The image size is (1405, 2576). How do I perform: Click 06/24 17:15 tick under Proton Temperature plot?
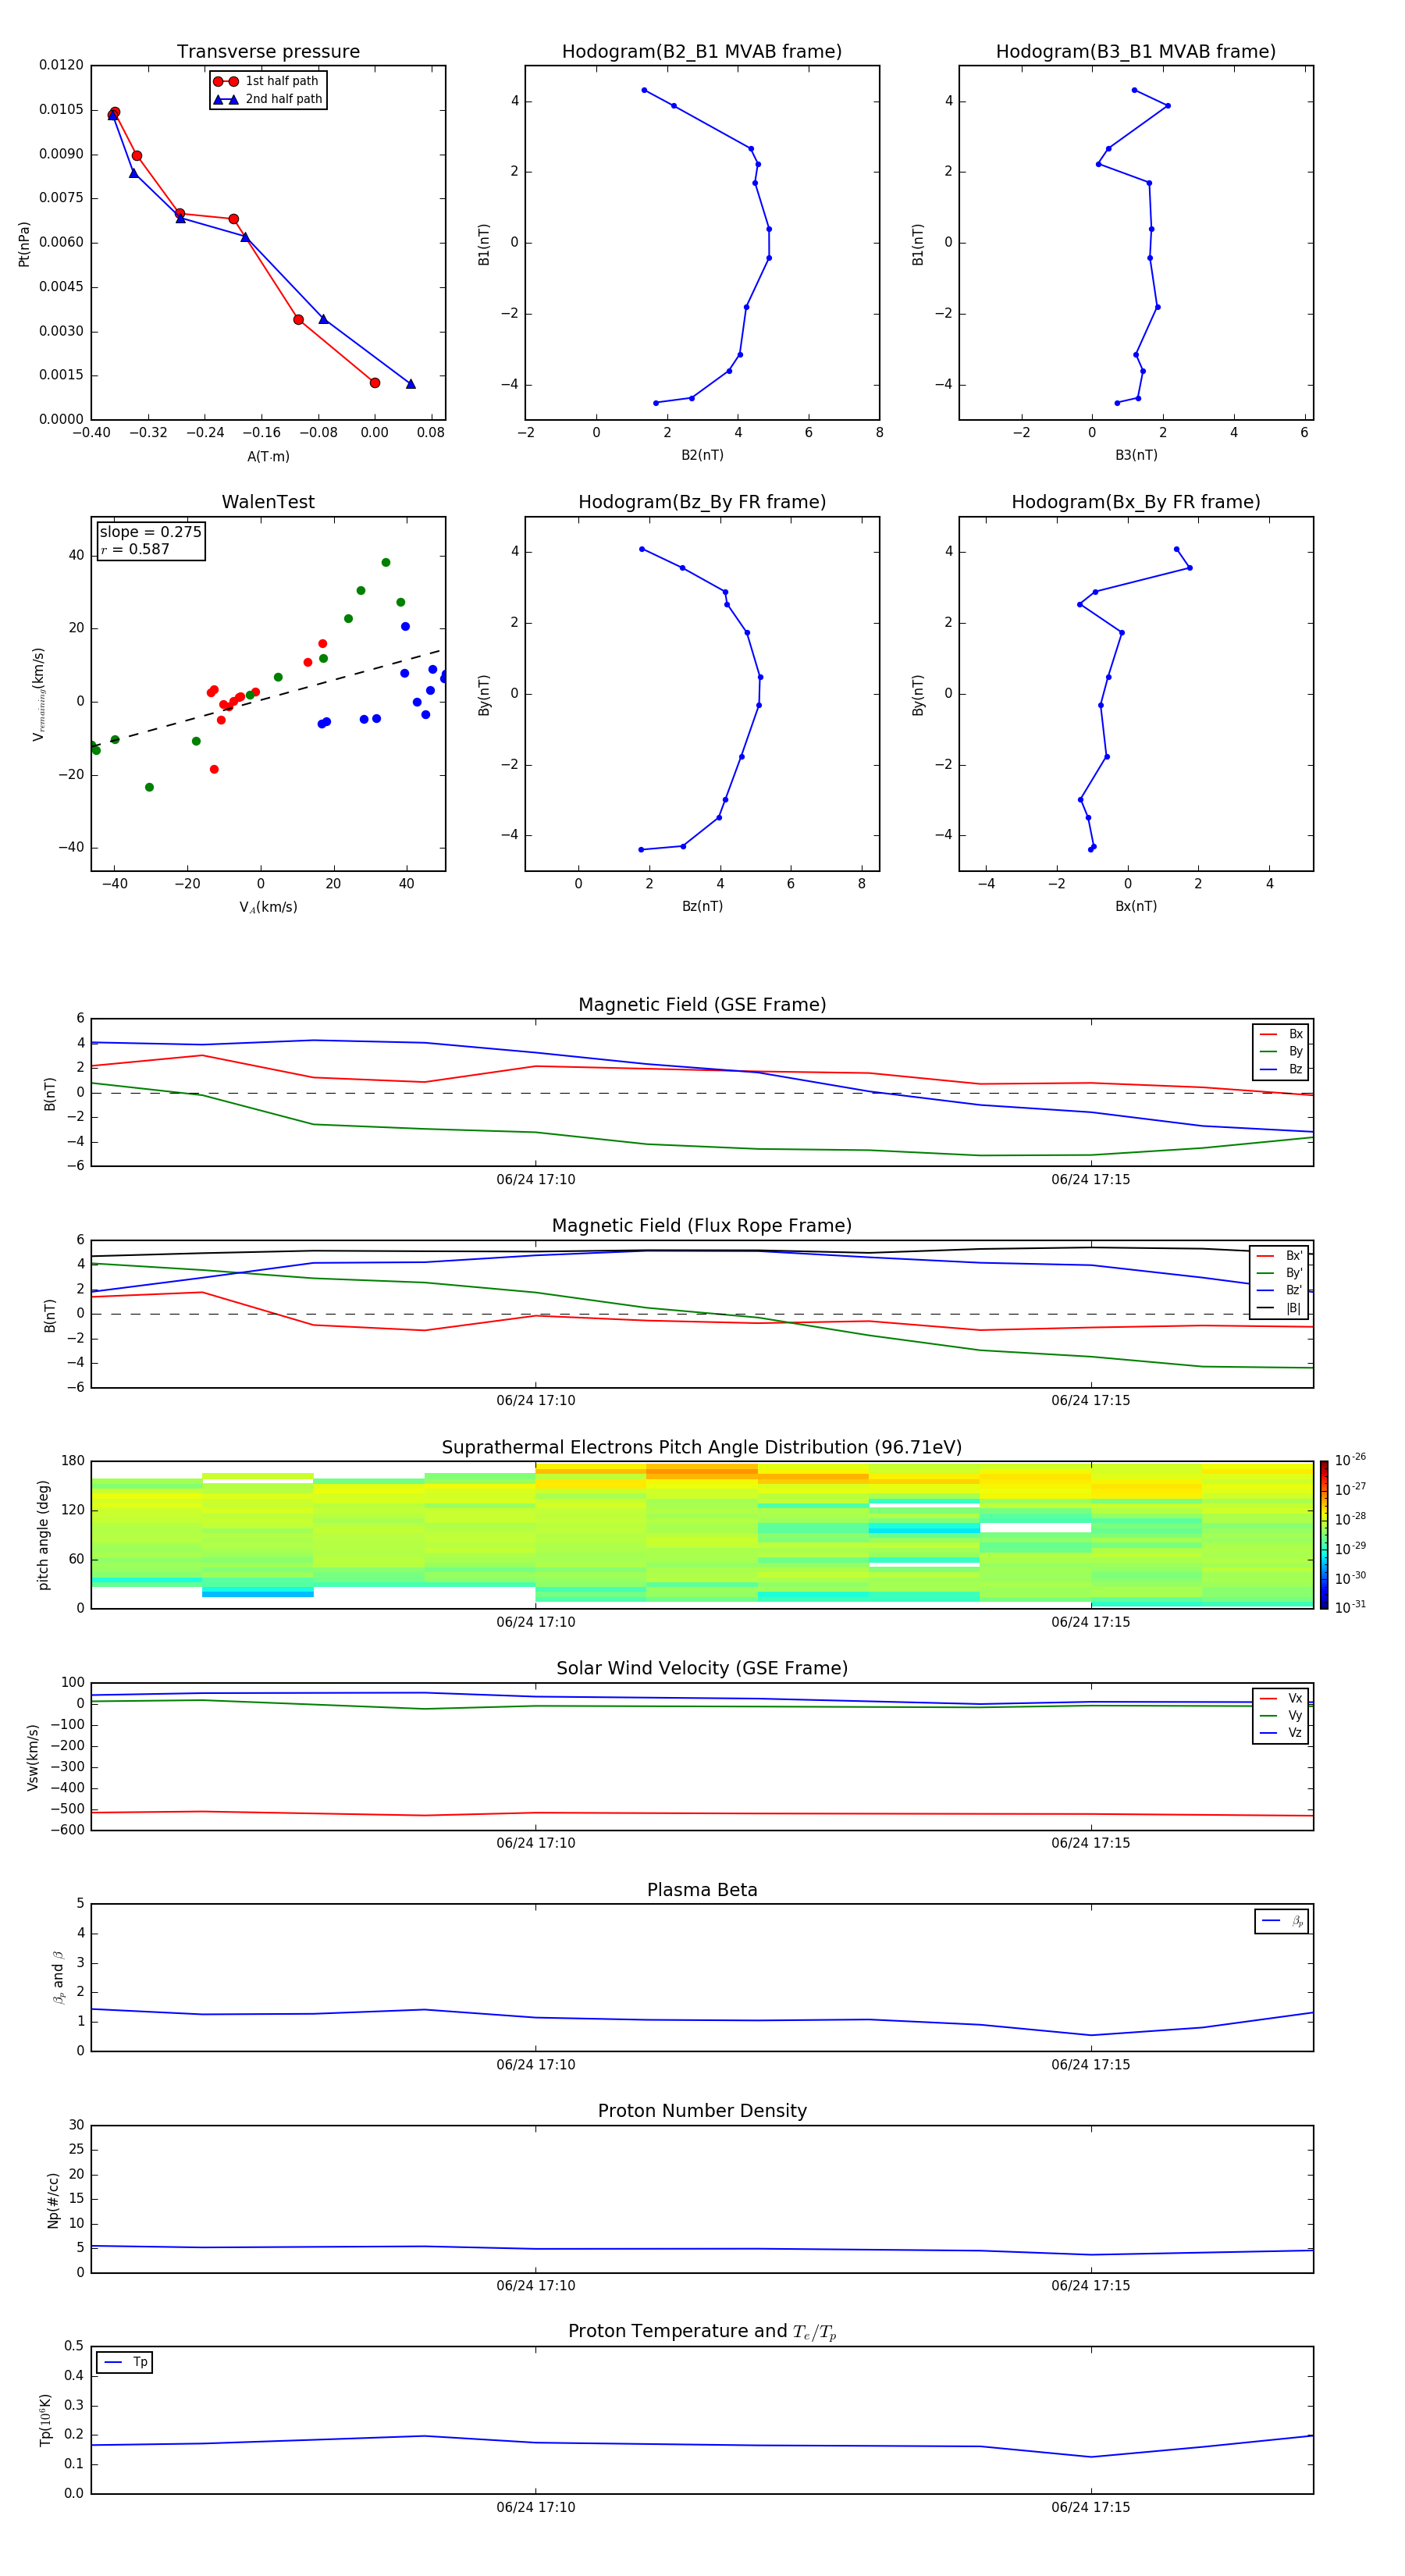[x=1091, y=2508]
